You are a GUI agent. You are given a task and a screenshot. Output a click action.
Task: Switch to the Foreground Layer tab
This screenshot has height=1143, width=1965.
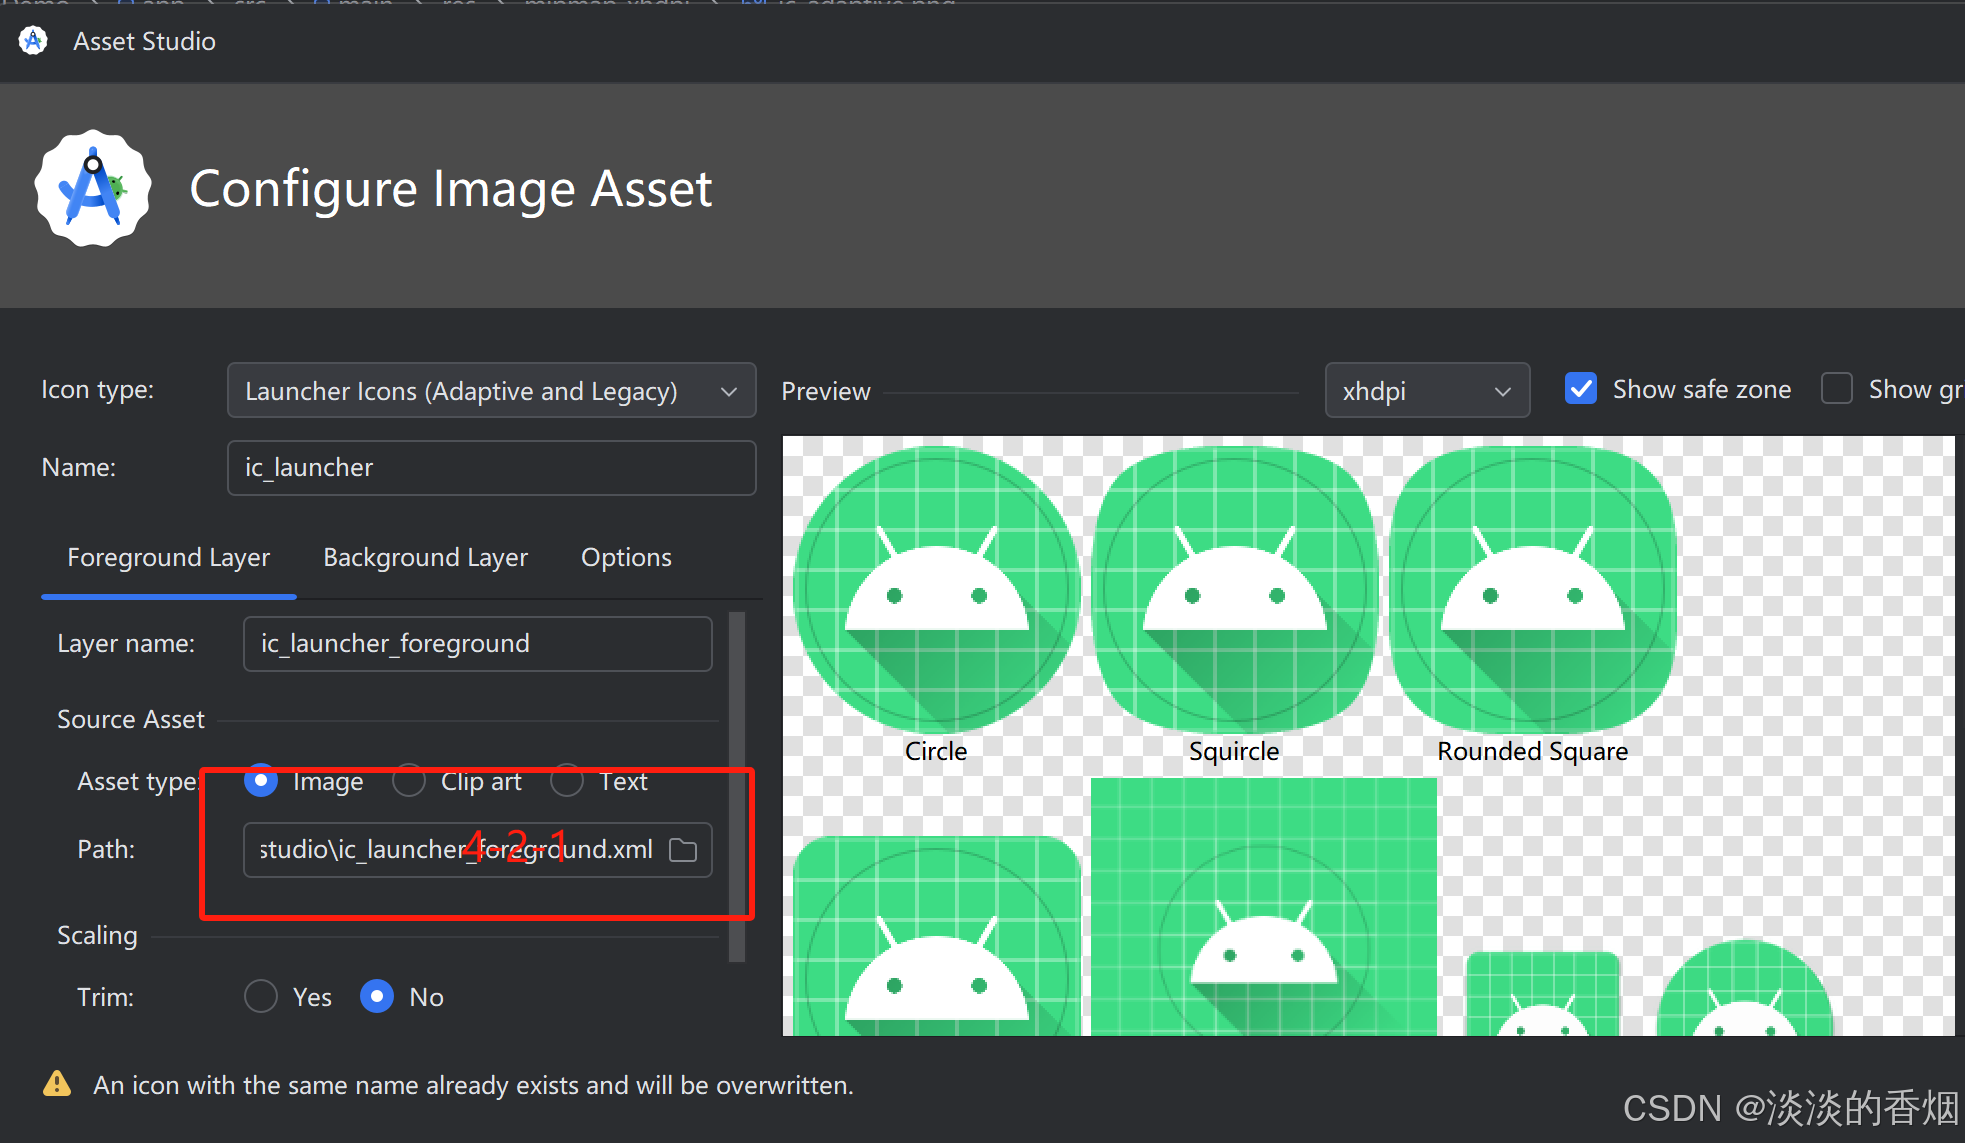point(169,557)
